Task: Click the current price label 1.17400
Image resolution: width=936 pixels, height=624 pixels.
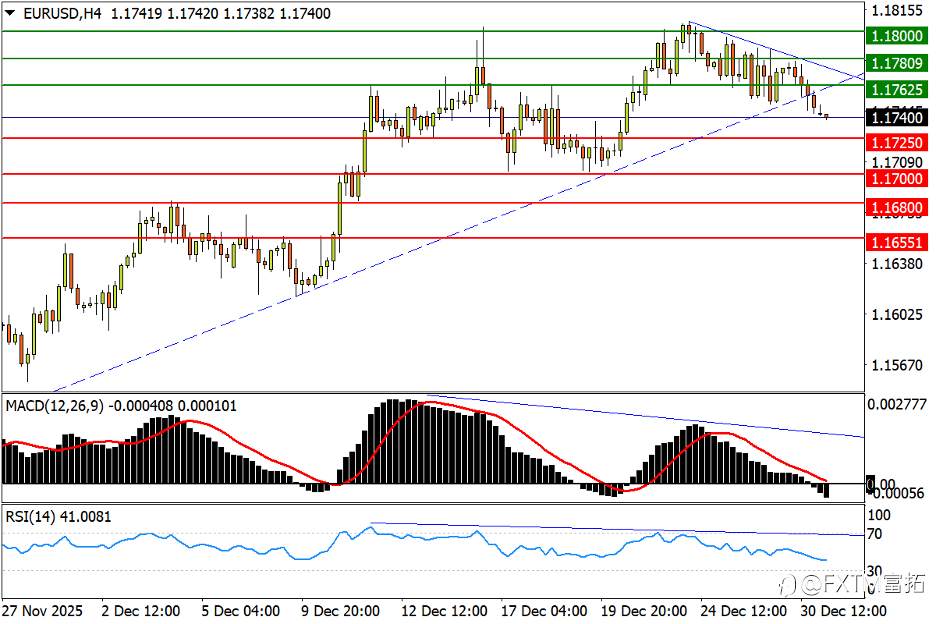Action: 897,118
